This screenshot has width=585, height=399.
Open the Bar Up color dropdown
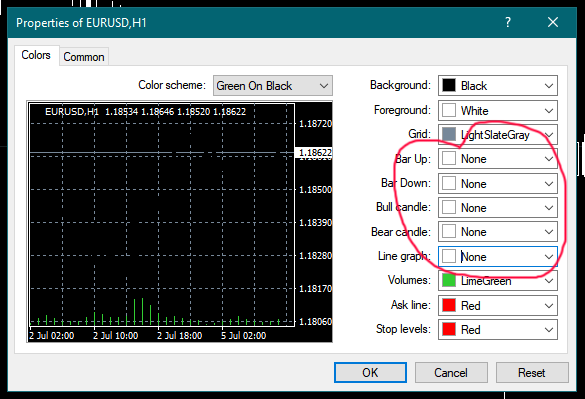[498, 159]
